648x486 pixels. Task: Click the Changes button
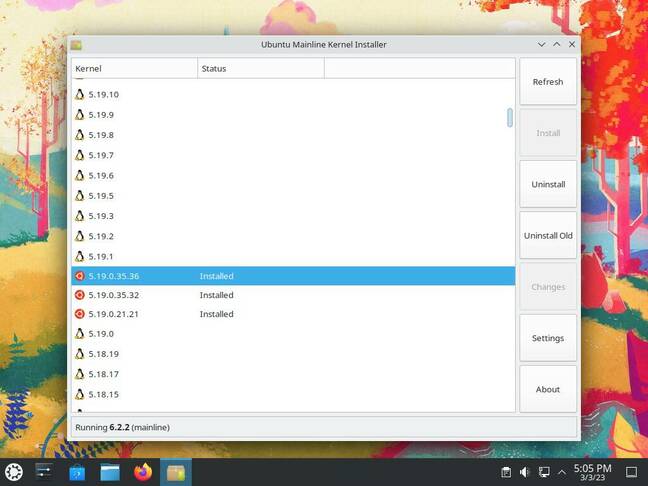tap(548, 287)
